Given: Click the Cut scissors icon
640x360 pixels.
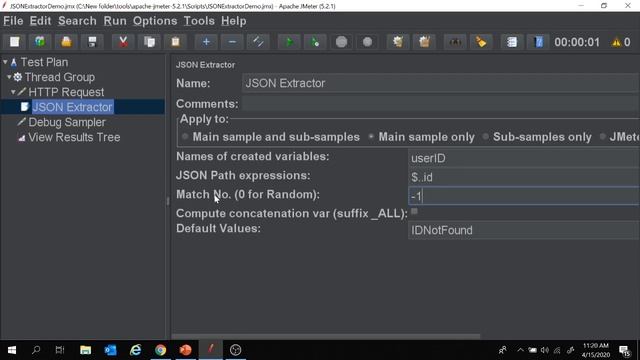Looking at the screenshot, I should click(x=123, y=42).
